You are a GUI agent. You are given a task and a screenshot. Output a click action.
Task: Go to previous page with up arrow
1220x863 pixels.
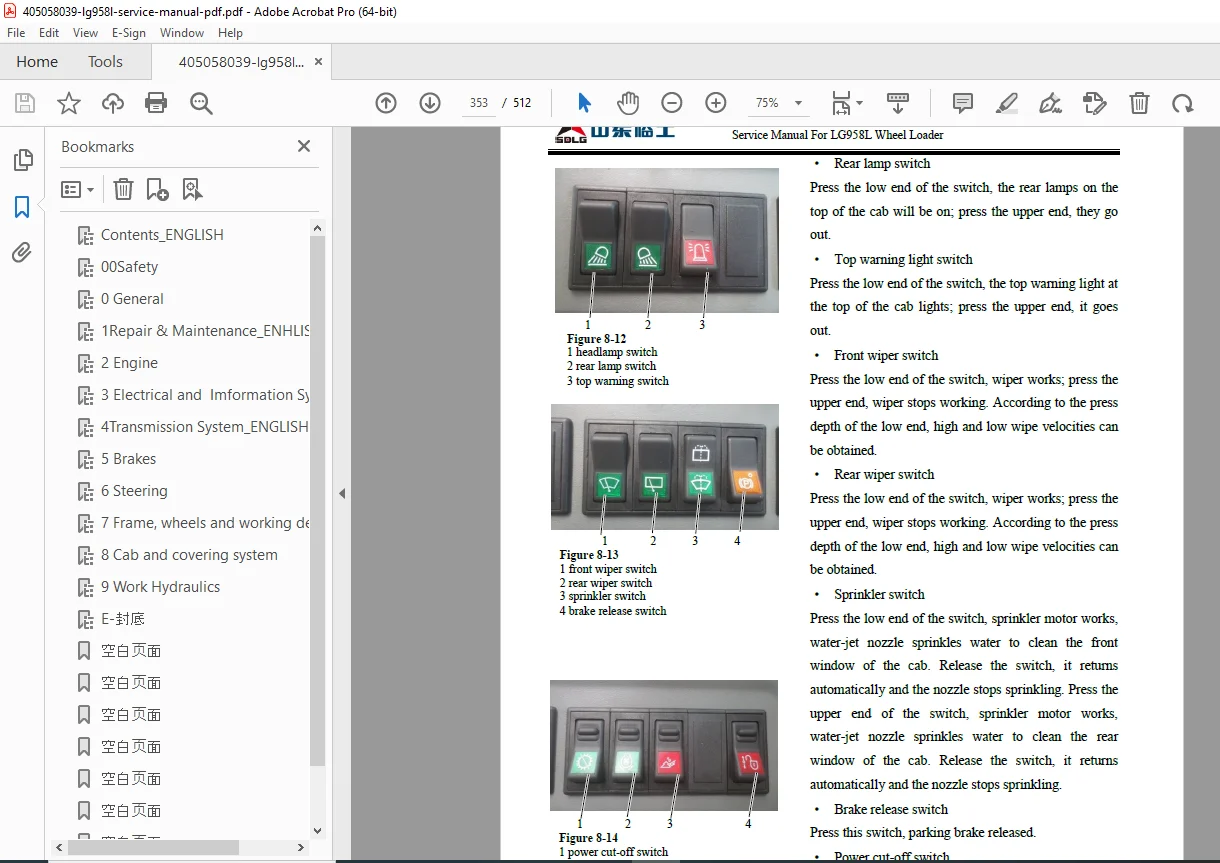click(386, 102)
